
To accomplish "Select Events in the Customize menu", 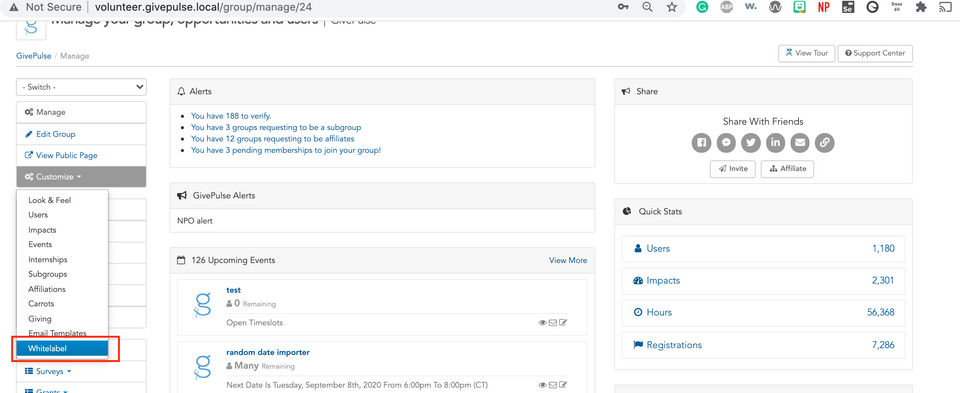I will tap(40, 244).
